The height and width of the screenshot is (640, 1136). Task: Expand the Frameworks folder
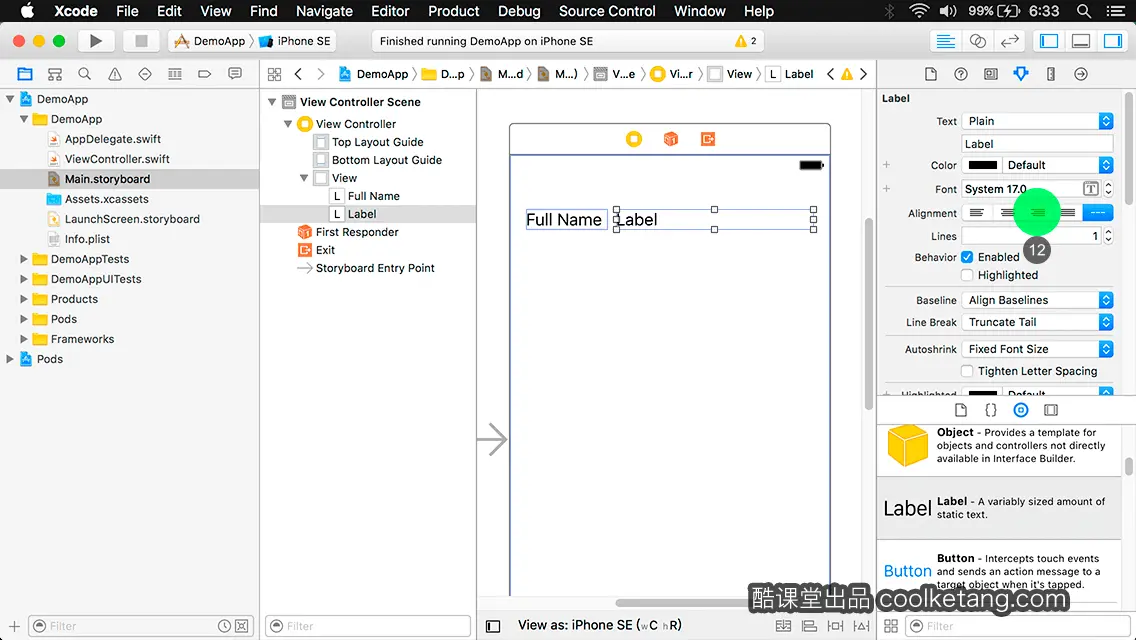click(x=23, y=339)
